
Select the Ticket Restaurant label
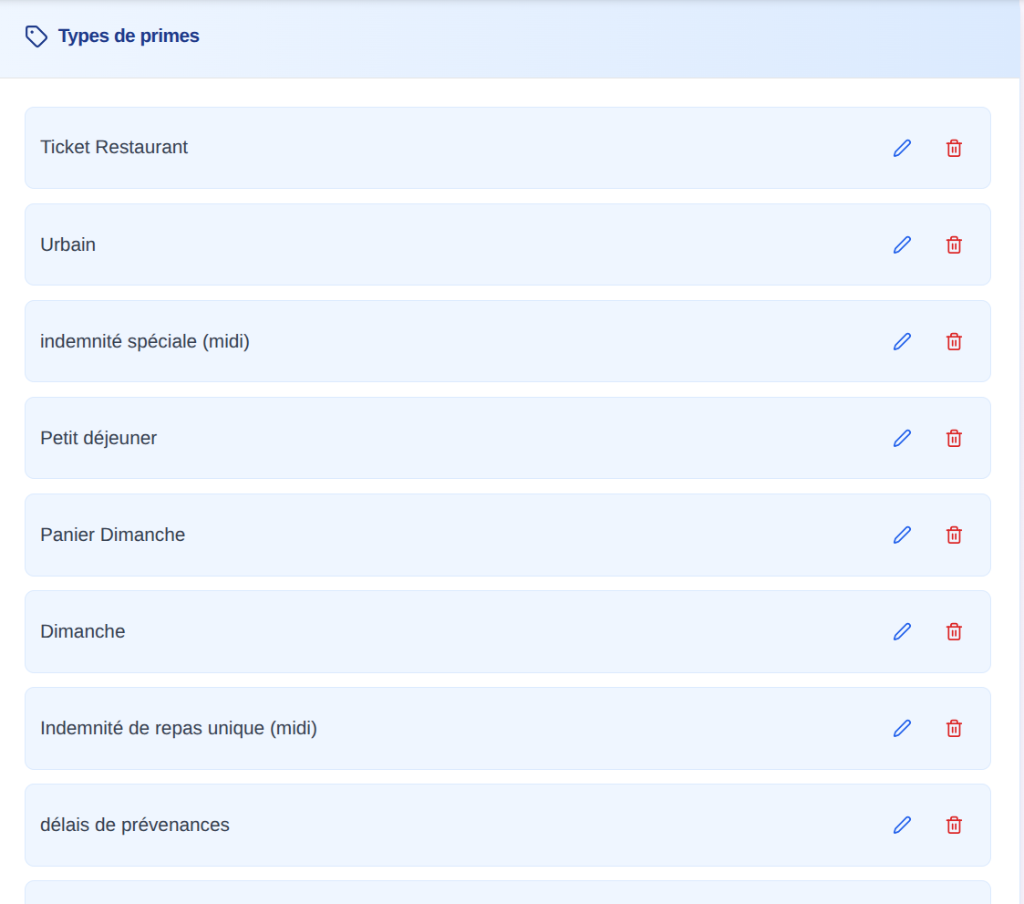[x=114, y=147]
